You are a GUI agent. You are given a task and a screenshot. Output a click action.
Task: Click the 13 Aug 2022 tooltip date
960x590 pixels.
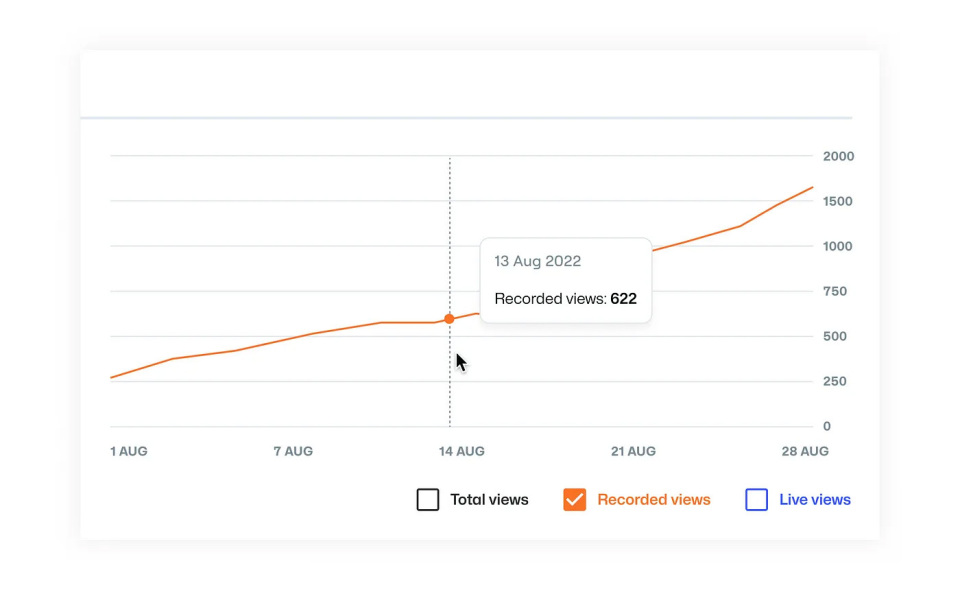(537, 261)
